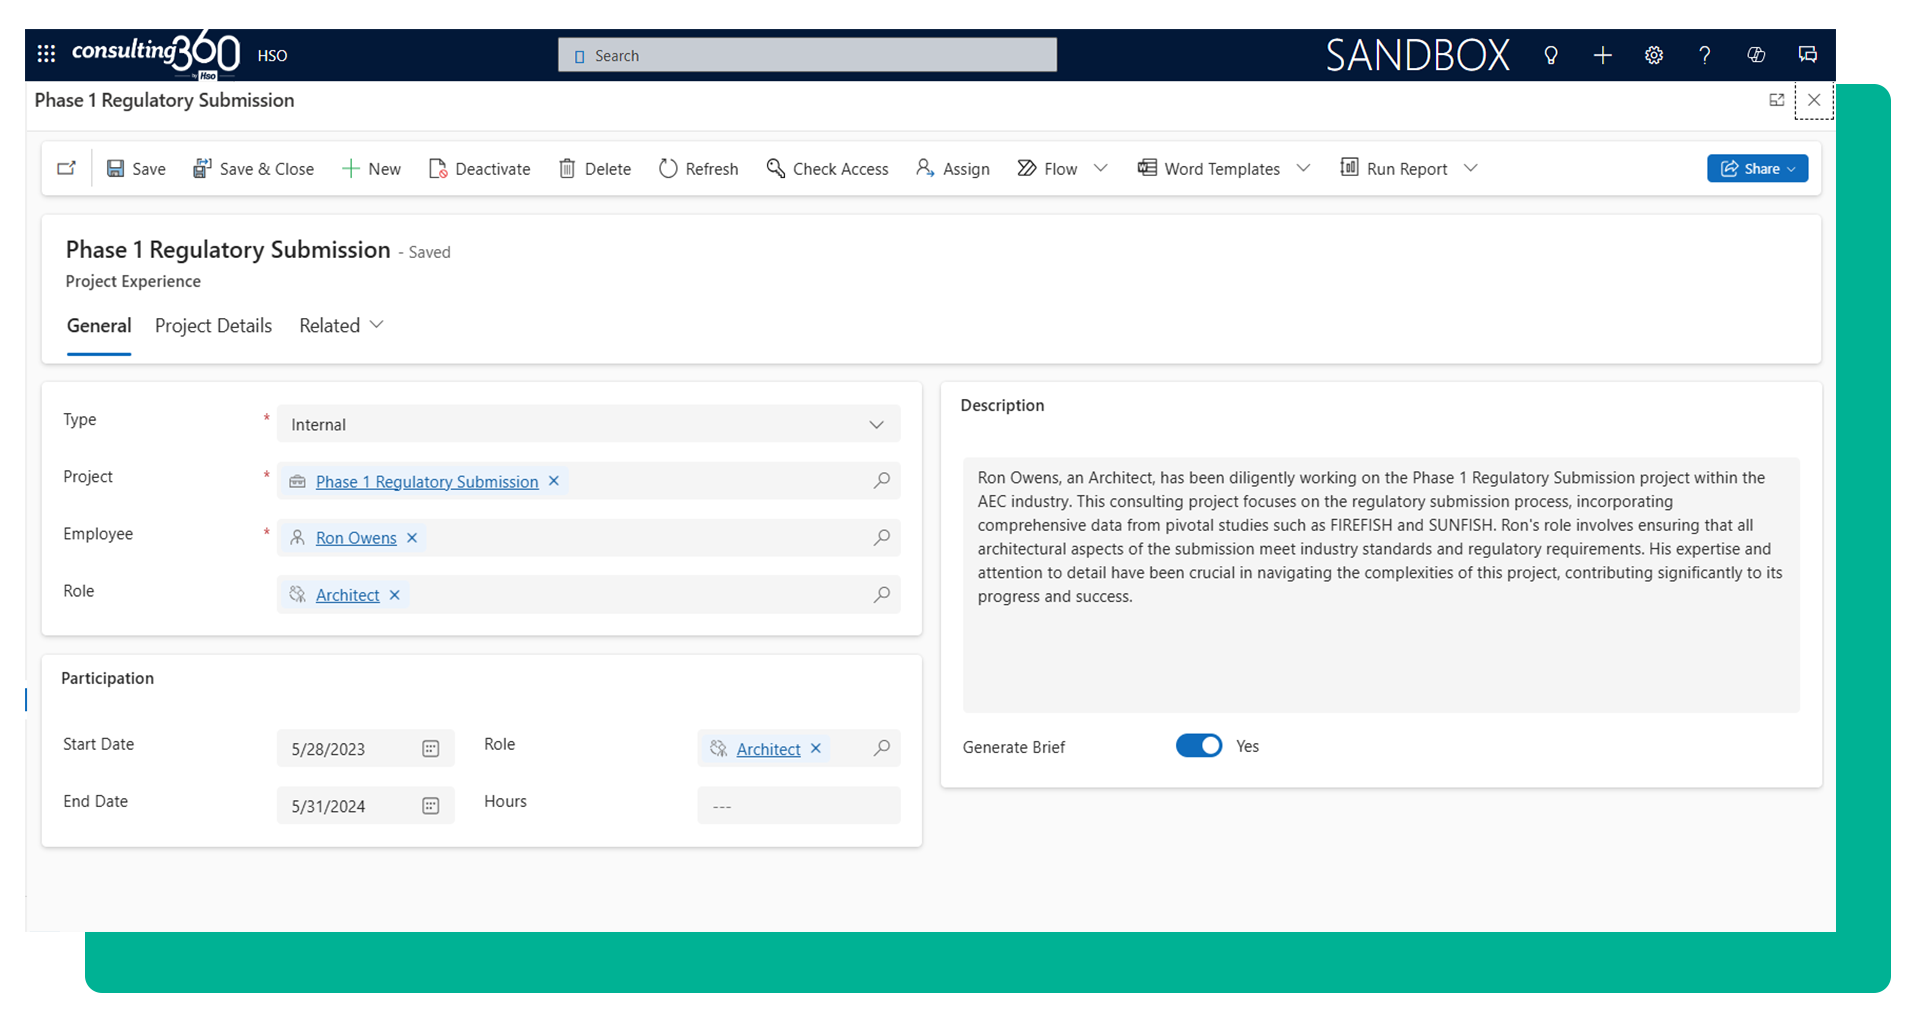Click the Share button
The width and height of the screenshot is (1905, 1032).
pyautogui.click(x=1756, y=169)
